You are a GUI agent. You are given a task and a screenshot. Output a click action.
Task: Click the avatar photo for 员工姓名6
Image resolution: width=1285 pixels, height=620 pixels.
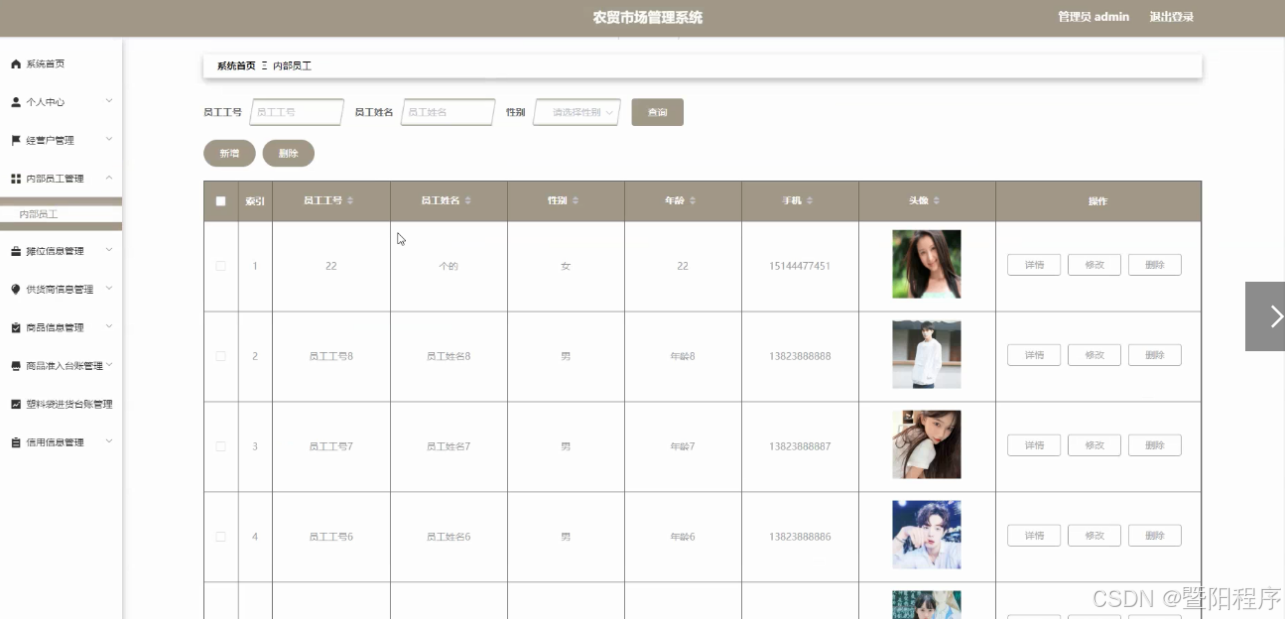click(x=927, y=535)
